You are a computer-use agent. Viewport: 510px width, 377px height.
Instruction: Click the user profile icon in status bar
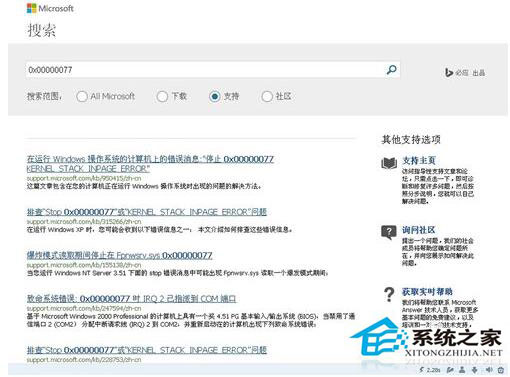coord(462,370)
